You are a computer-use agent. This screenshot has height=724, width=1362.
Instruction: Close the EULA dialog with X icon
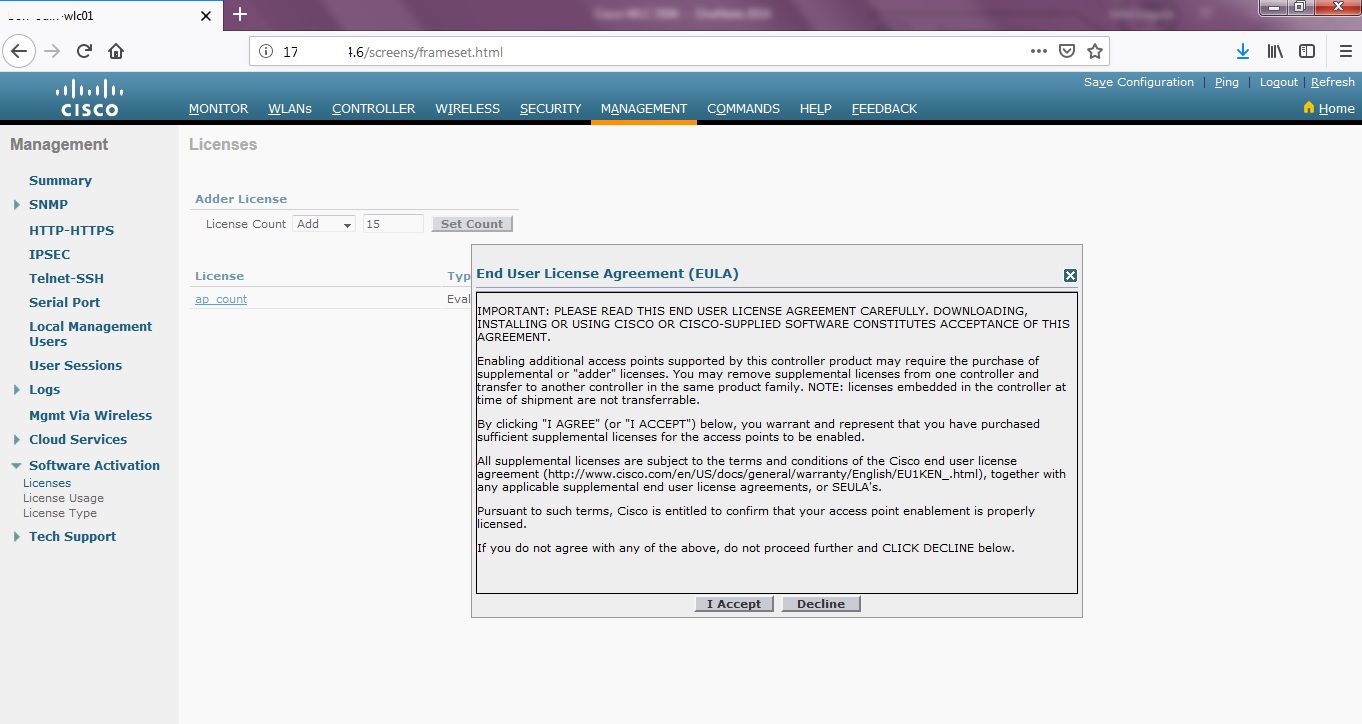[1070, 275]
